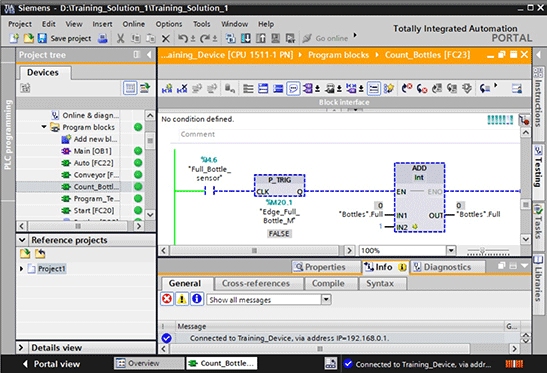Click the Count_Bottle... editor taskbar button
The width and height of the screenshot is (547, 373).
(222, 363)
